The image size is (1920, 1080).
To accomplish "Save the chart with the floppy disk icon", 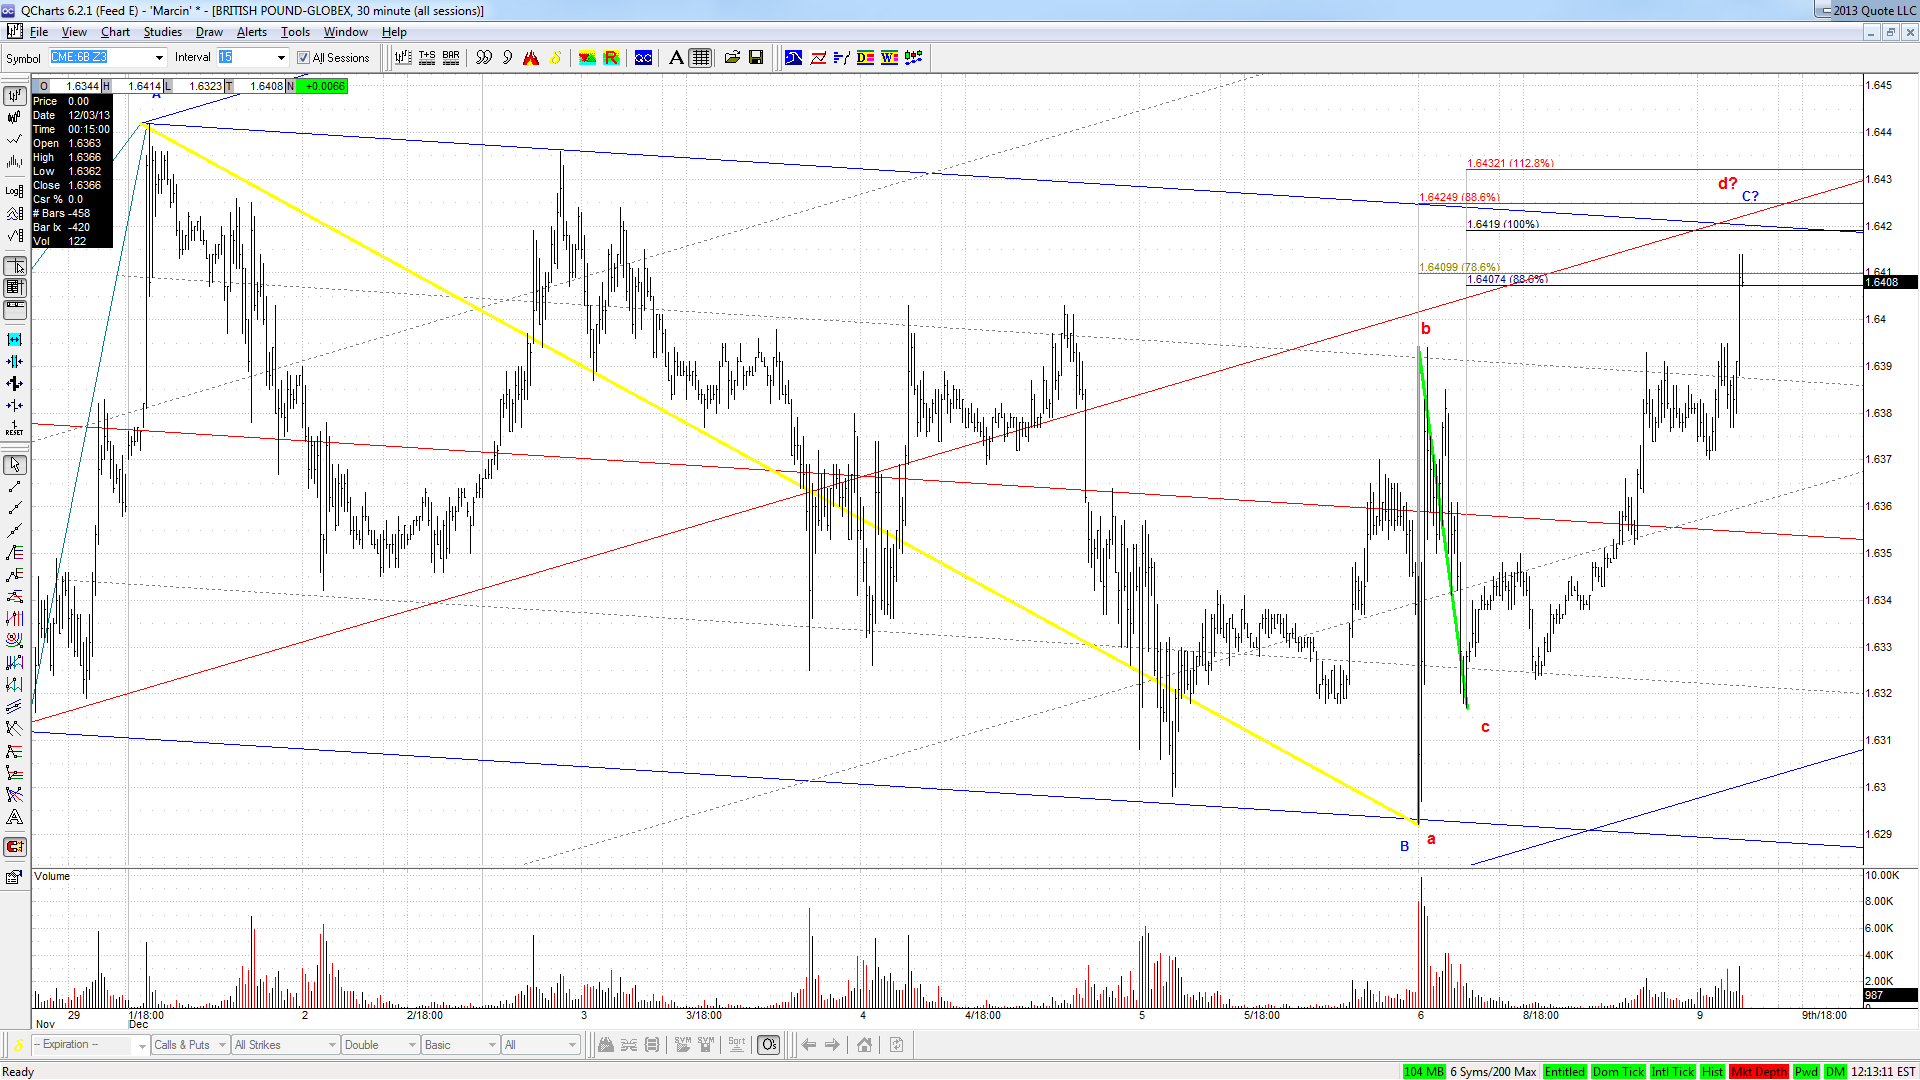I will (x=756, y=58).
